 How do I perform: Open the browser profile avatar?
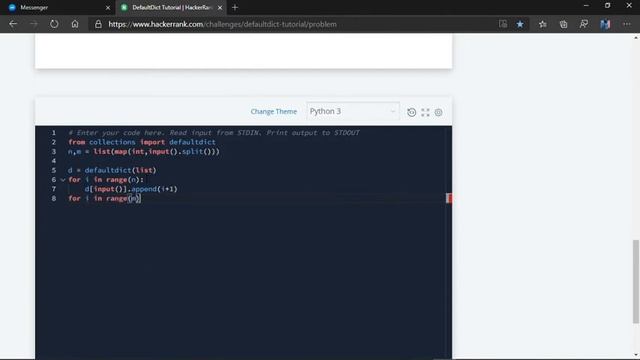click(x=605, y=24)
